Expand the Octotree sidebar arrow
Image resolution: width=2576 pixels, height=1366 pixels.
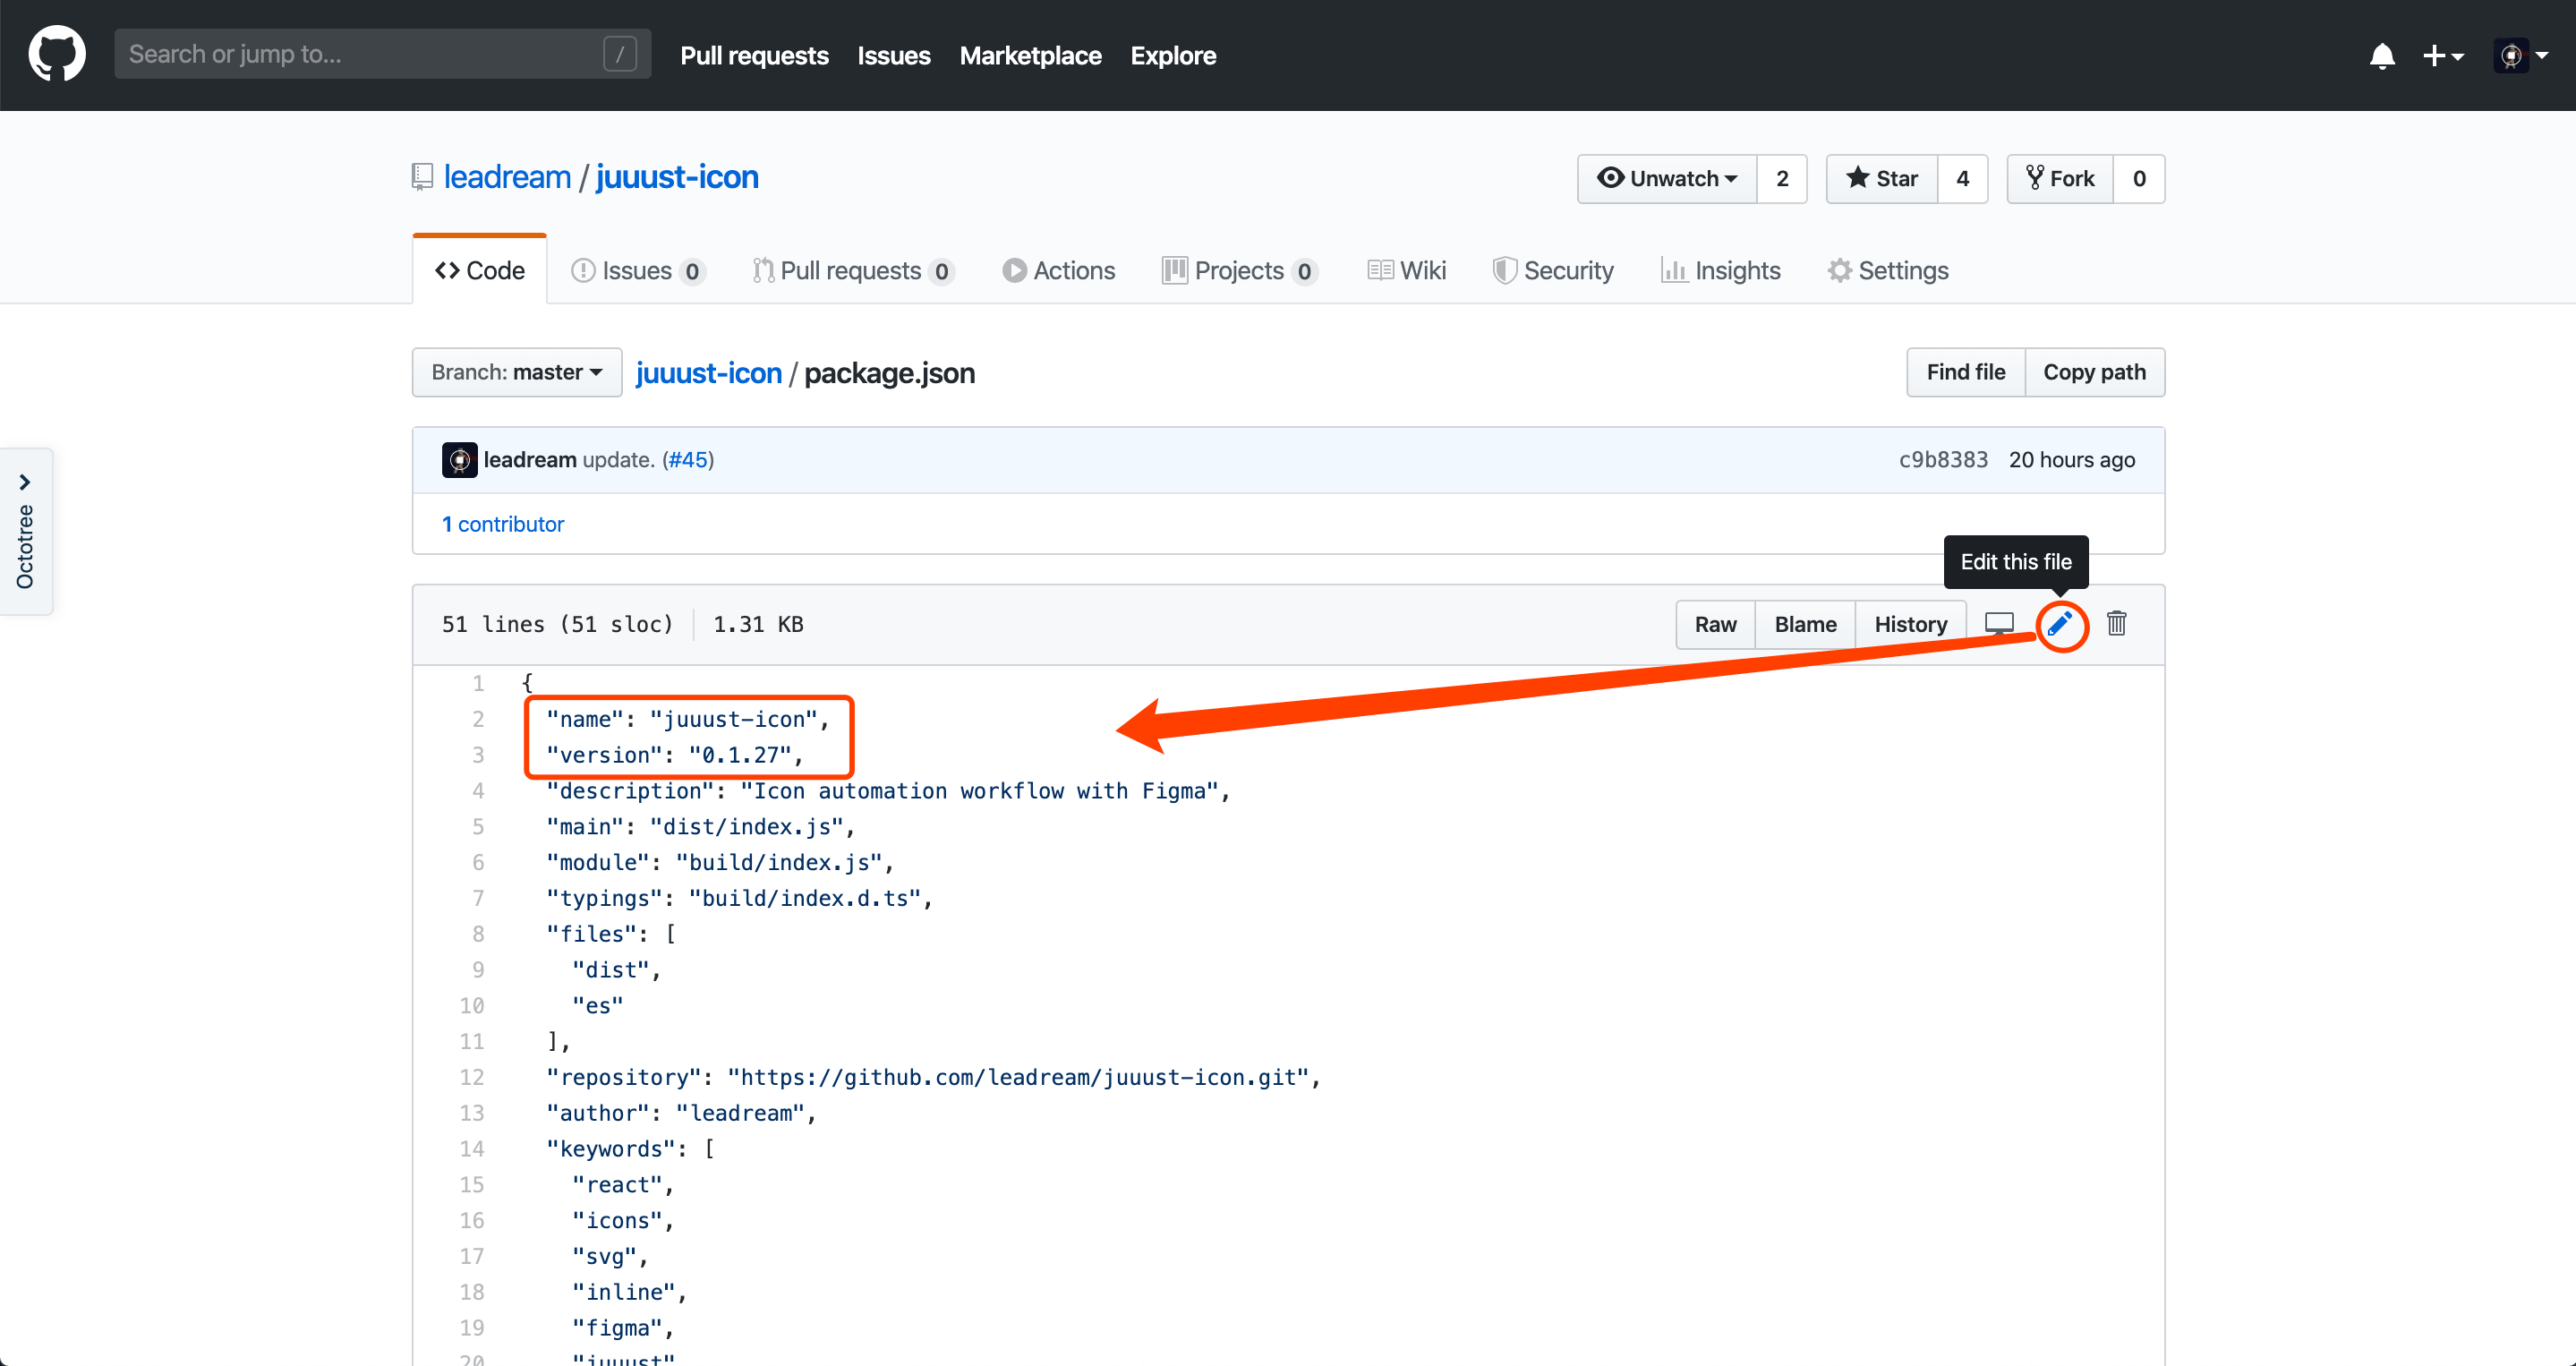(25, 482)
